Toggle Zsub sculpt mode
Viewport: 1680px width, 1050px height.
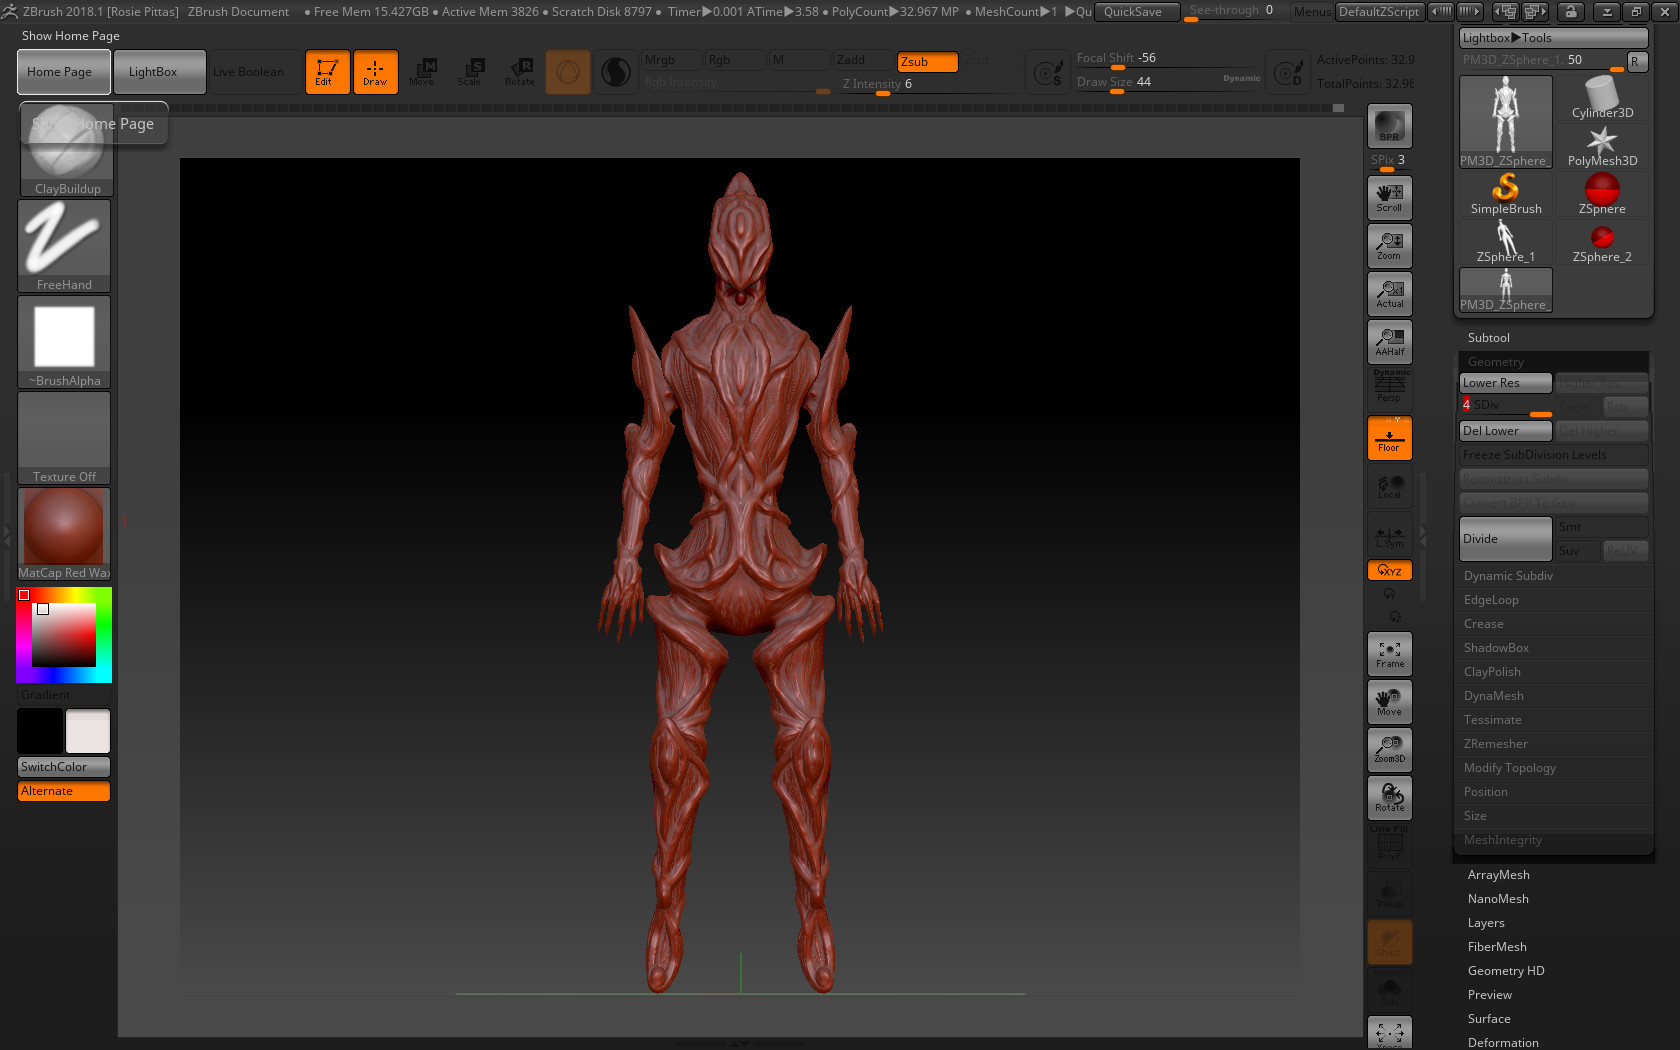point(928,61)
